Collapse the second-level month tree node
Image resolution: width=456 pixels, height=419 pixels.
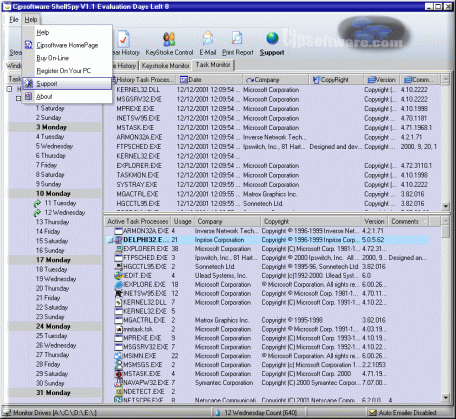[19, 98]
